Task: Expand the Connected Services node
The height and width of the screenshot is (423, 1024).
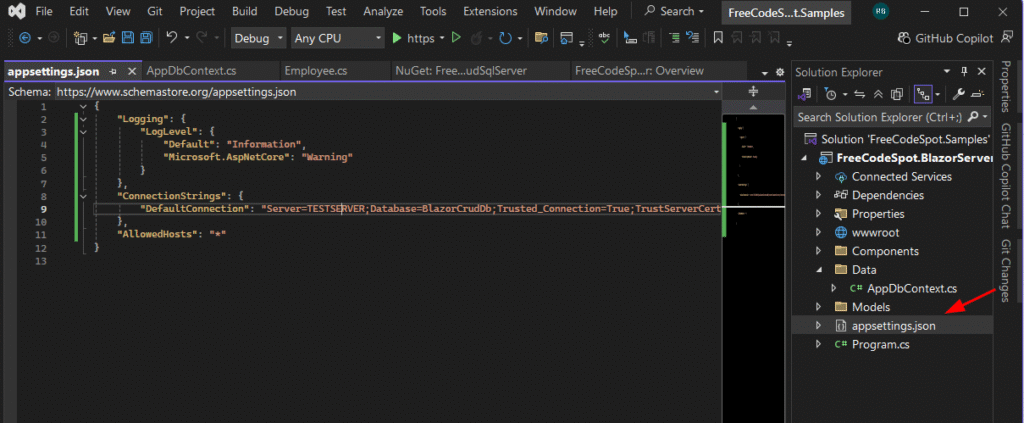Action: click(x=818, y=176)
